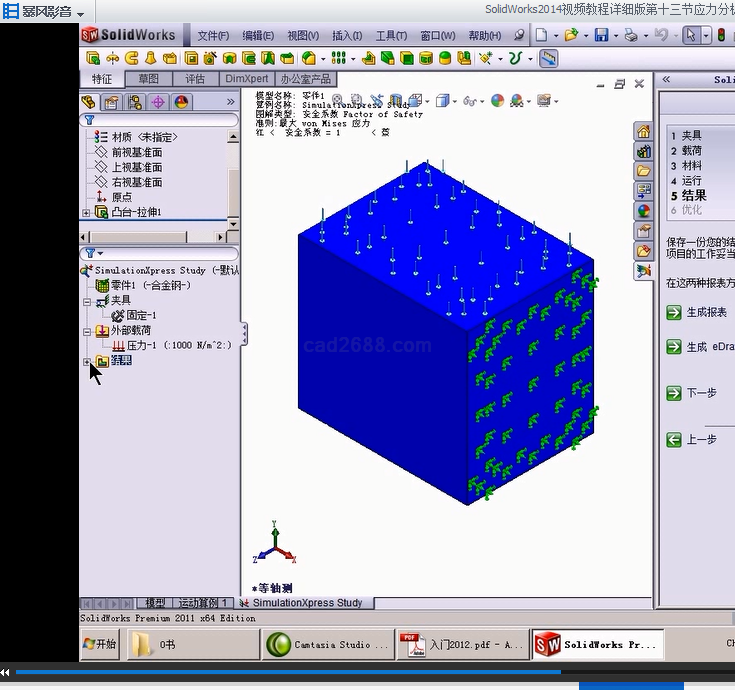Viewport: 735px width, 690px height.
Task: Open the Design Library icon in task pane
Action: (x=643, y=152)
